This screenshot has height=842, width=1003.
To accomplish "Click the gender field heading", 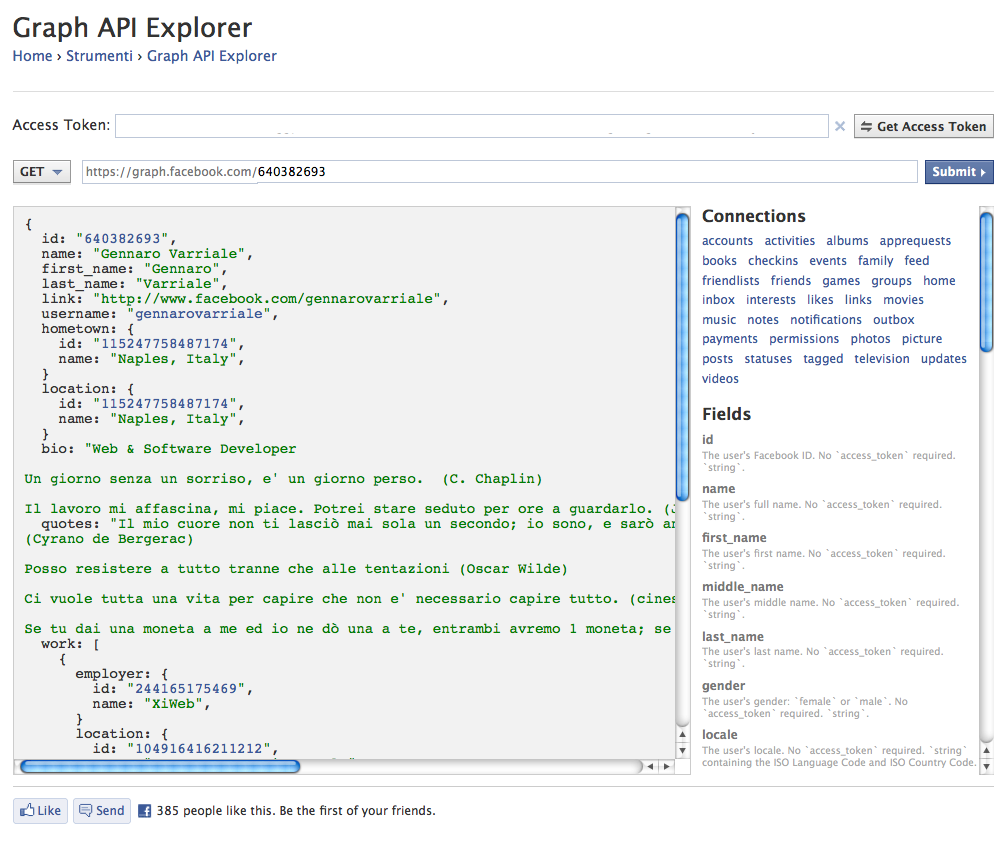I will pyautogui.click(x=723, y=686).
